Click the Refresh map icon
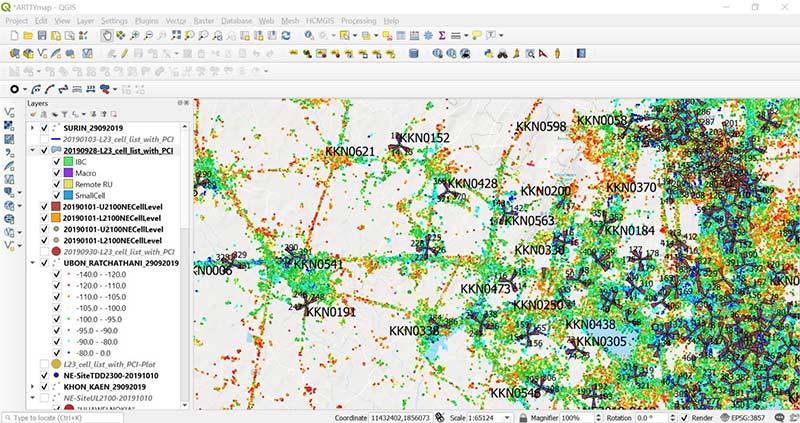 point(286,35)
